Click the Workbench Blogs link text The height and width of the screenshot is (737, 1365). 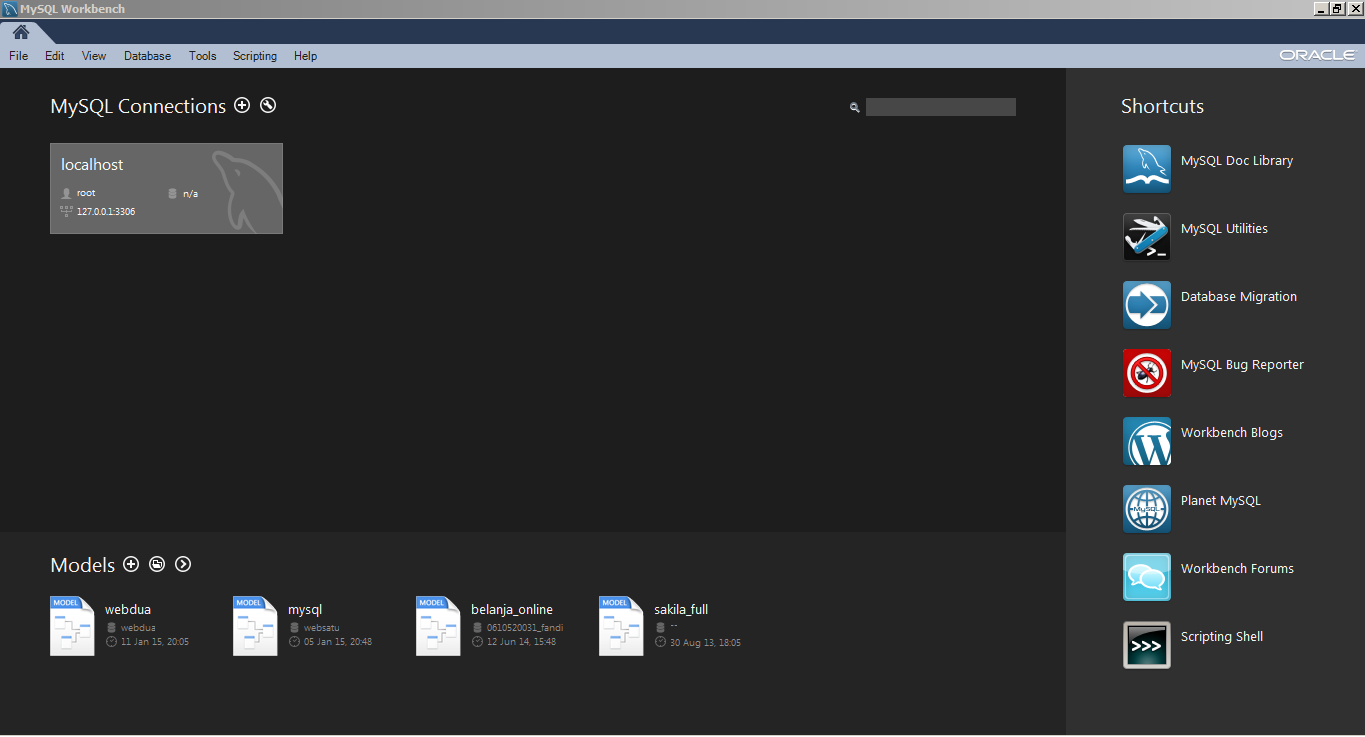(1232, 433)
